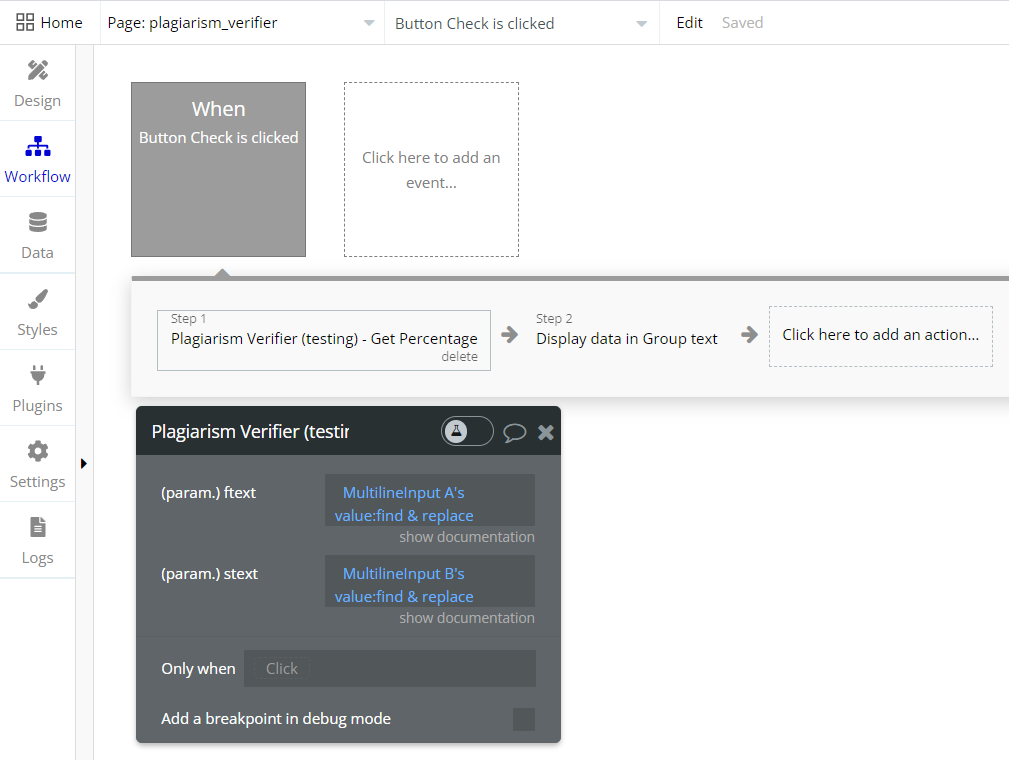Click the Add a breakpoint in debug mode label

pos(276,719)
